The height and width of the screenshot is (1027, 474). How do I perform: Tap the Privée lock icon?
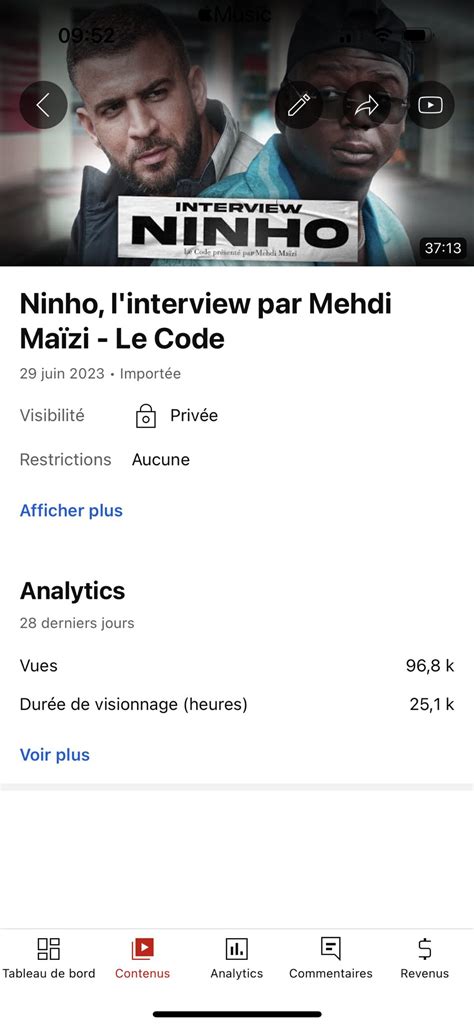coord(145,416)
